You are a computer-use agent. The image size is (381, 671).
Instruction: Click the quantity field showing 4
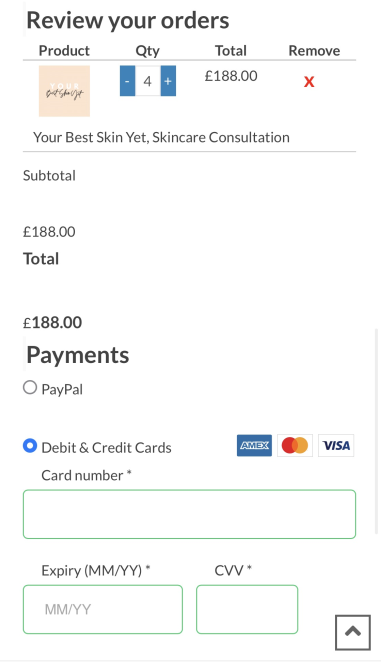point(148,81)
